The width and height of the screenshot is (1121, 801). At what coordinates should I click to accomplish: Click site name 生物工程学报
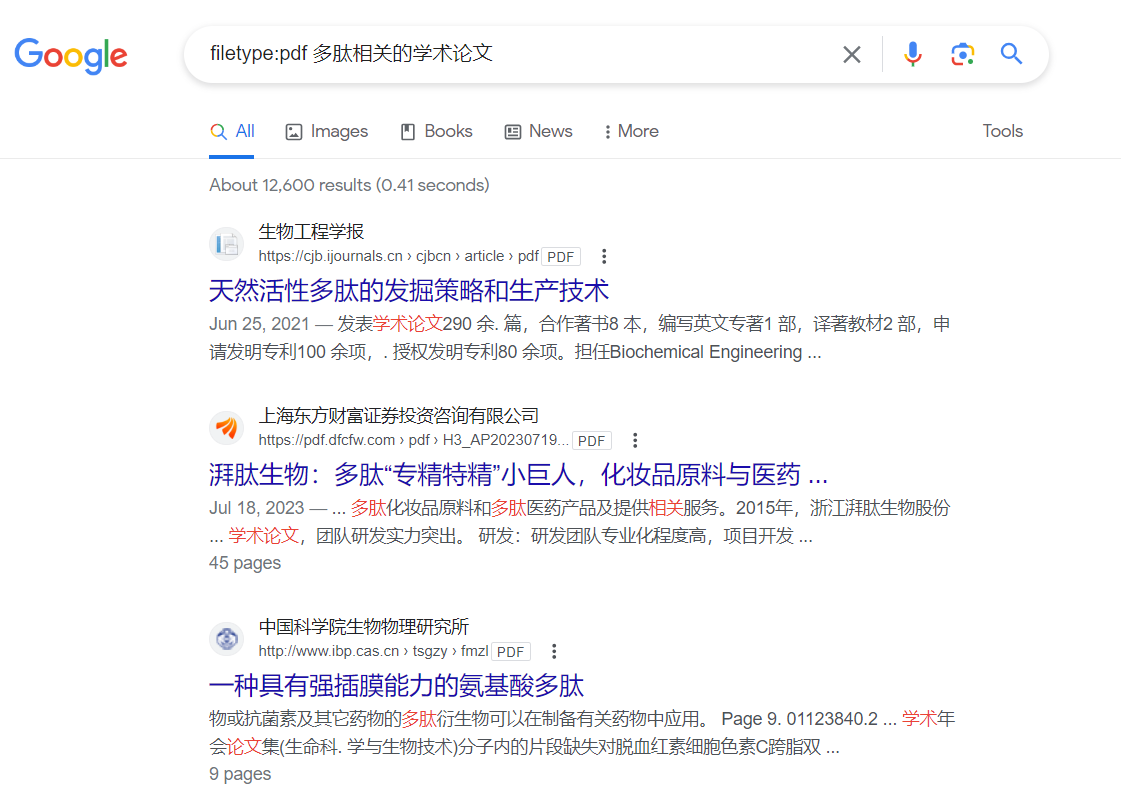[x=311, y=232]
